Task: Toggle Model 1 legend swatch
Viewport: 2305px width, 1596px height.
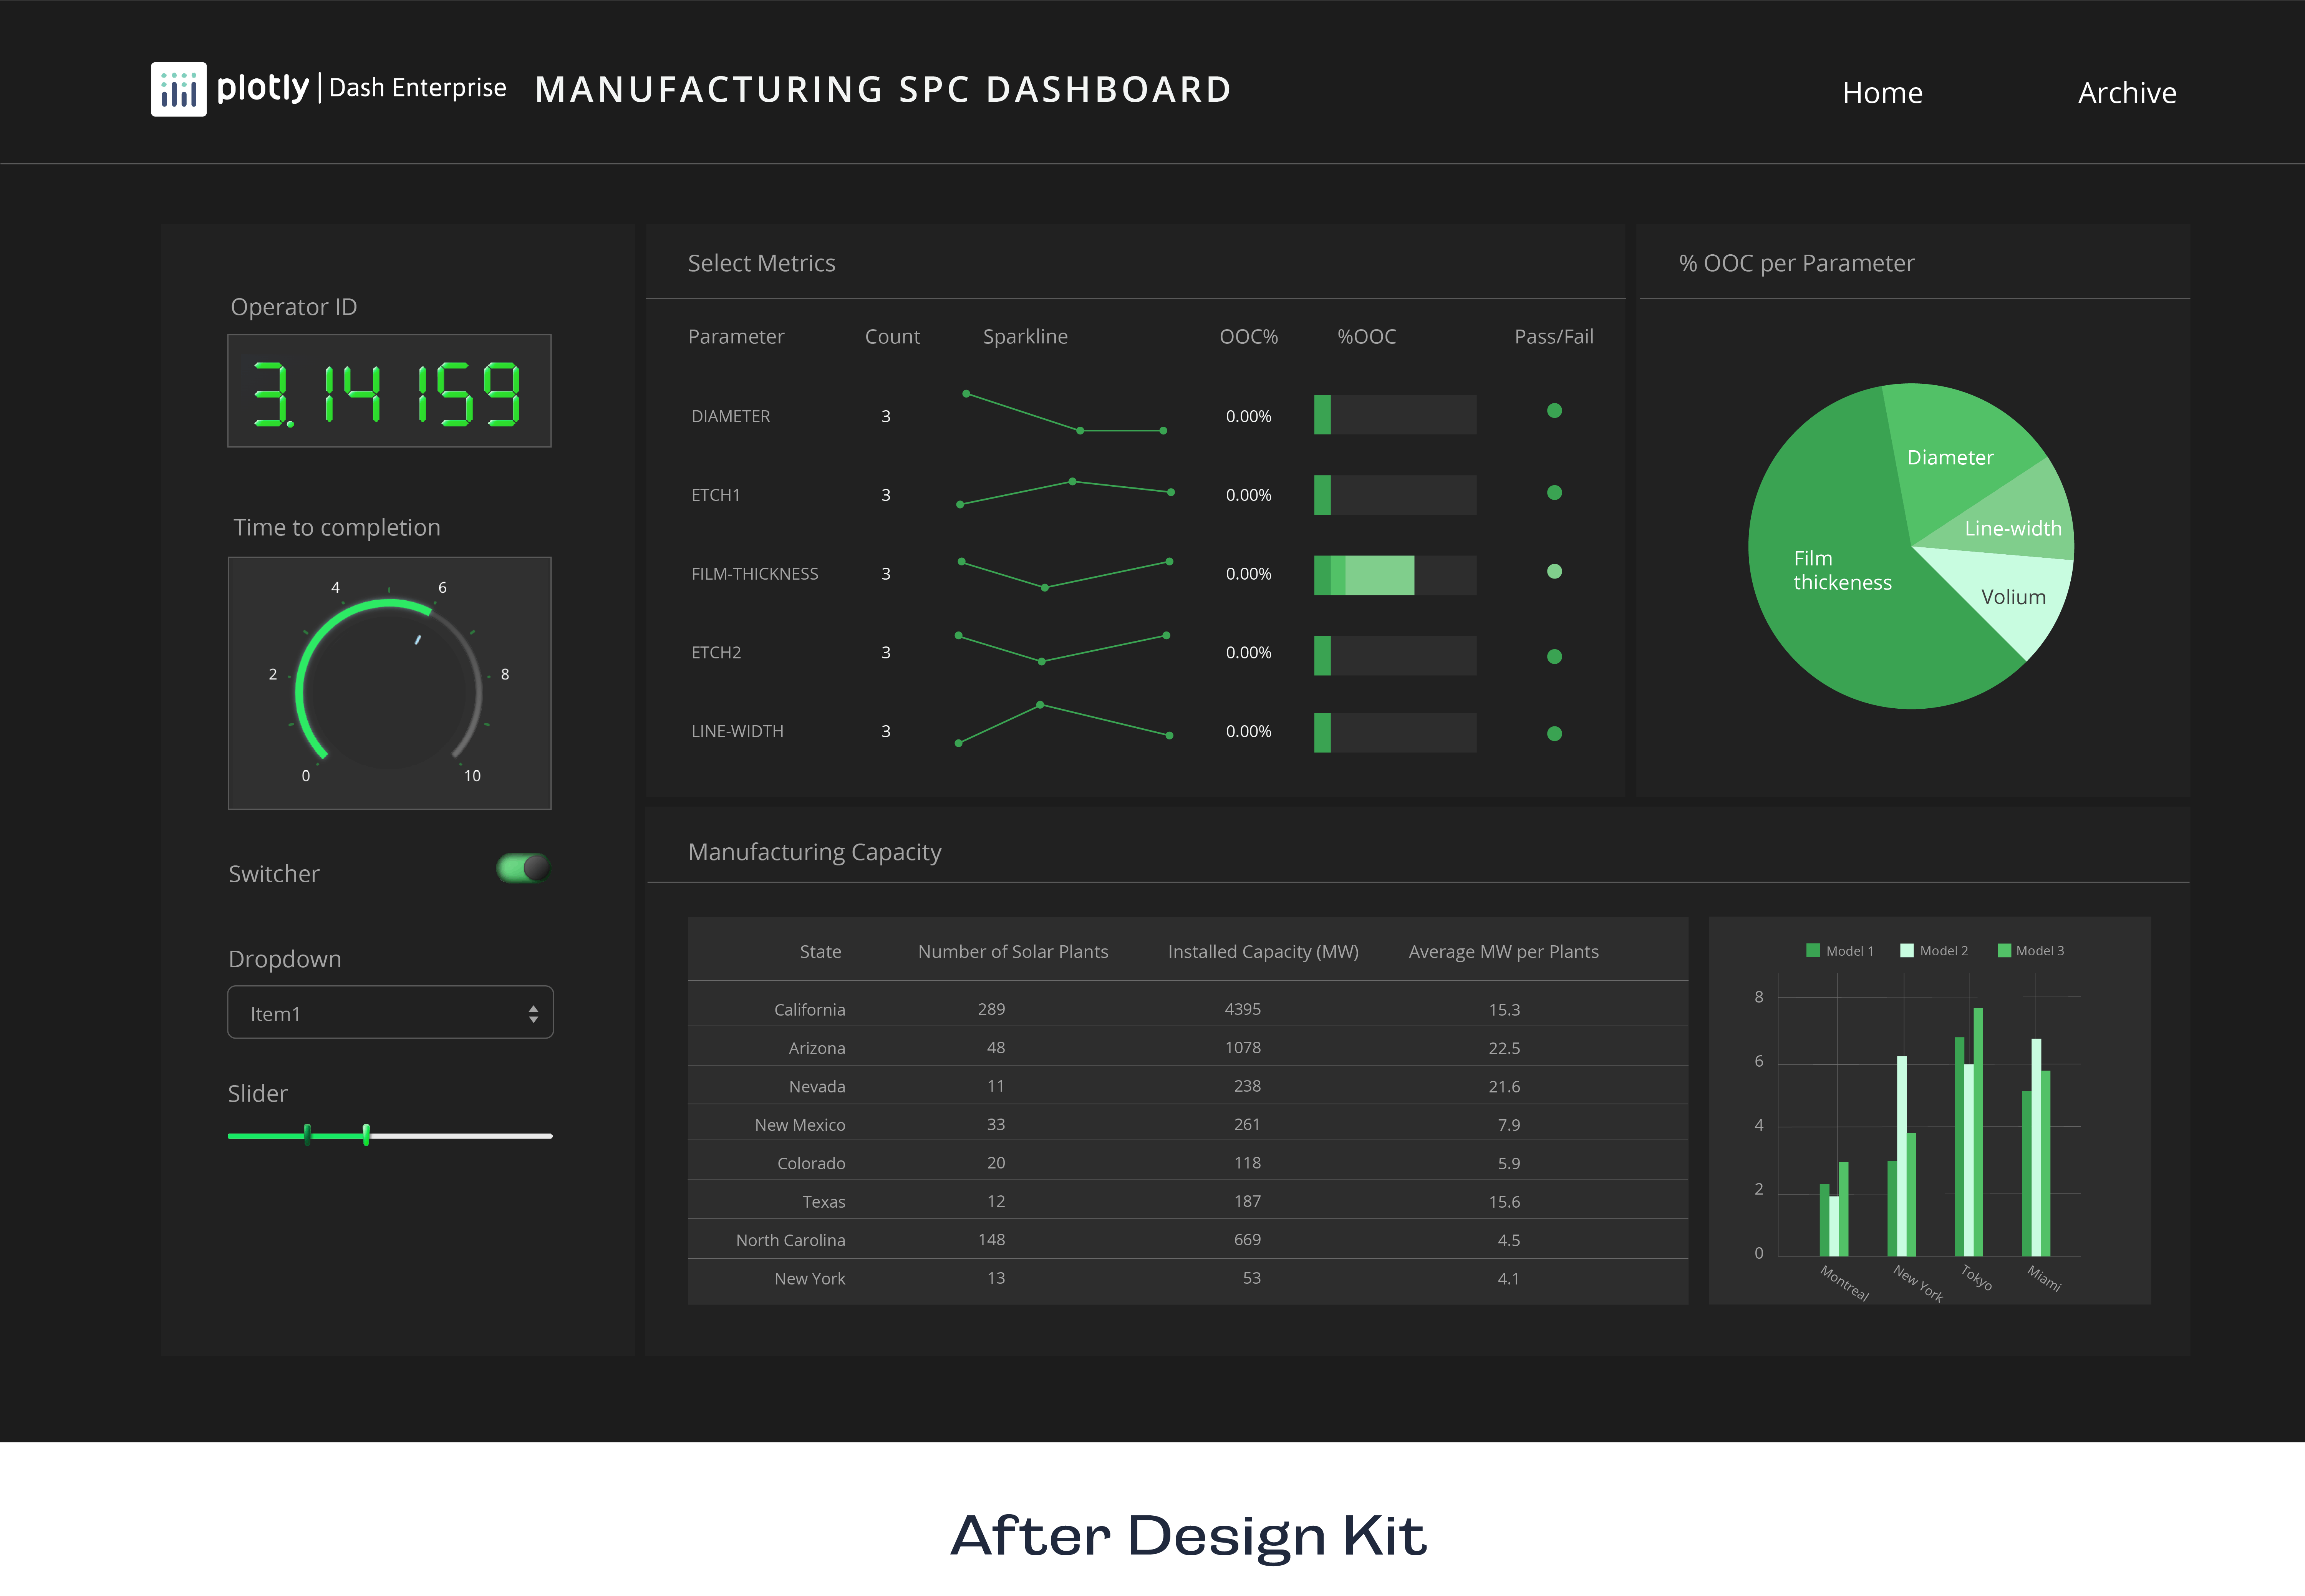Action: point(1813,951)
